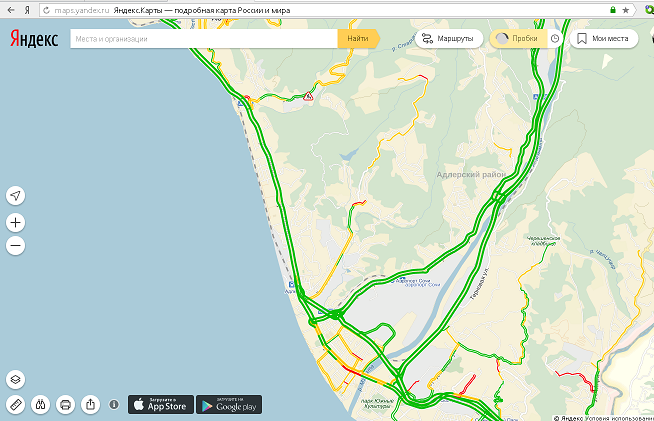Select the ruler measurement tool
Image resolution: width=654 pixels, height=421 pixels.
click(15, 404)
